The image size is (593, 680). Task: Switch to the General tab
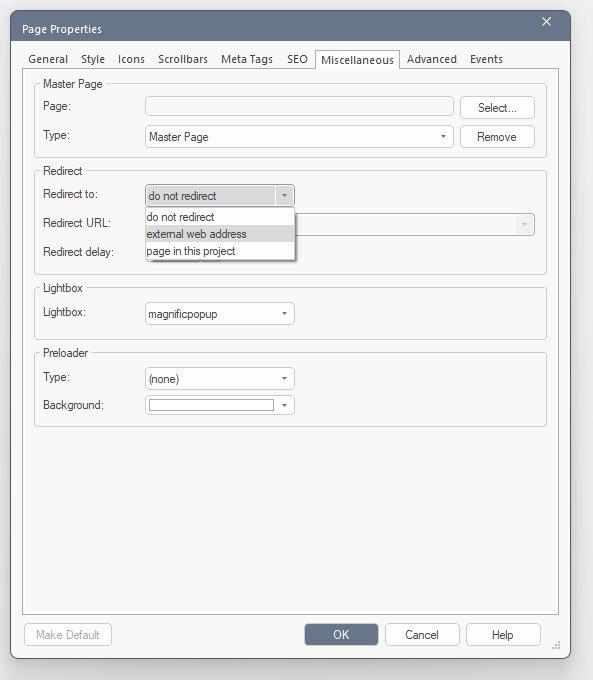(x=48, y=59)
